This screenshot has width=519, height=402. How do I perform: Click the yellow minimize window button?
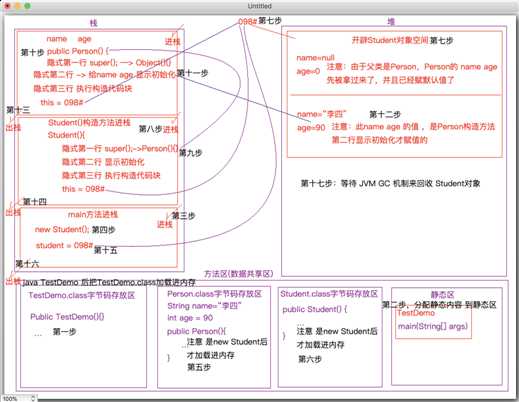pos(18,6)
